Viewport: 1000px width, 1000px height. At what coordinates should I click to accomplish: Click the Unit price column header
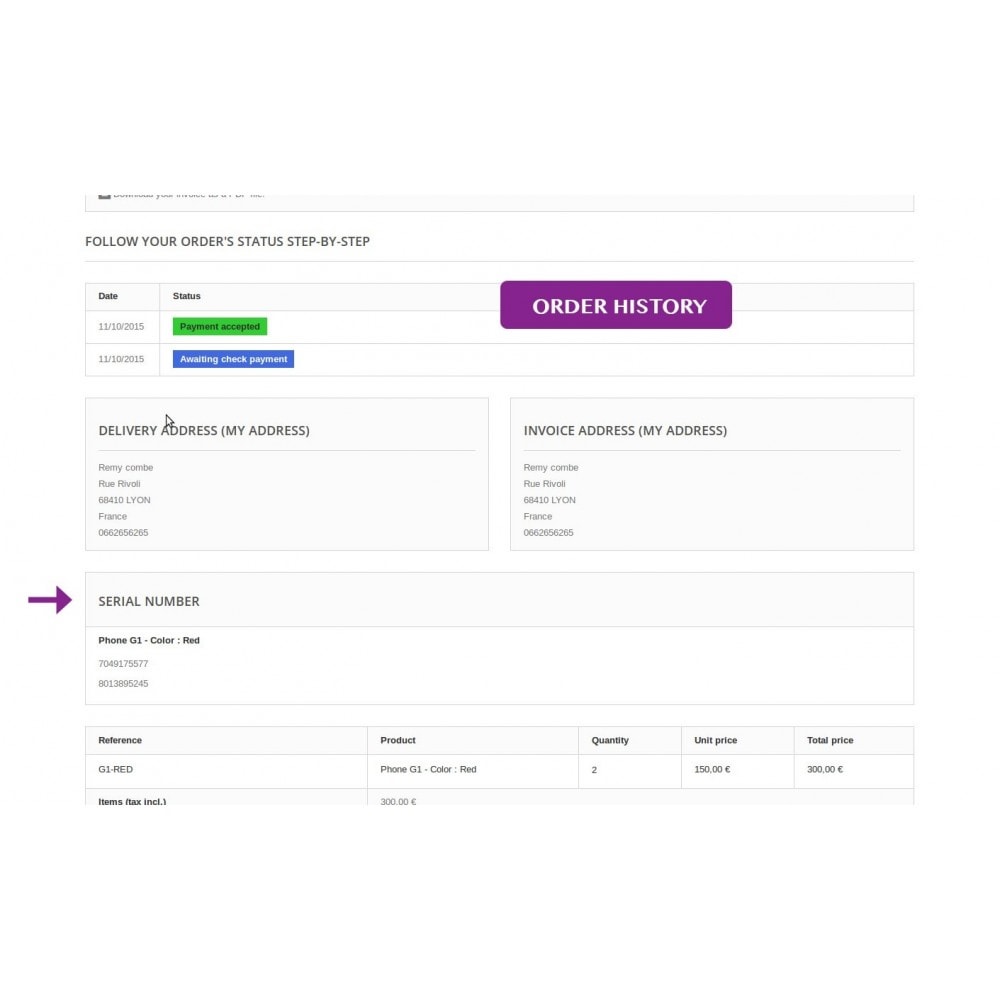716,740
